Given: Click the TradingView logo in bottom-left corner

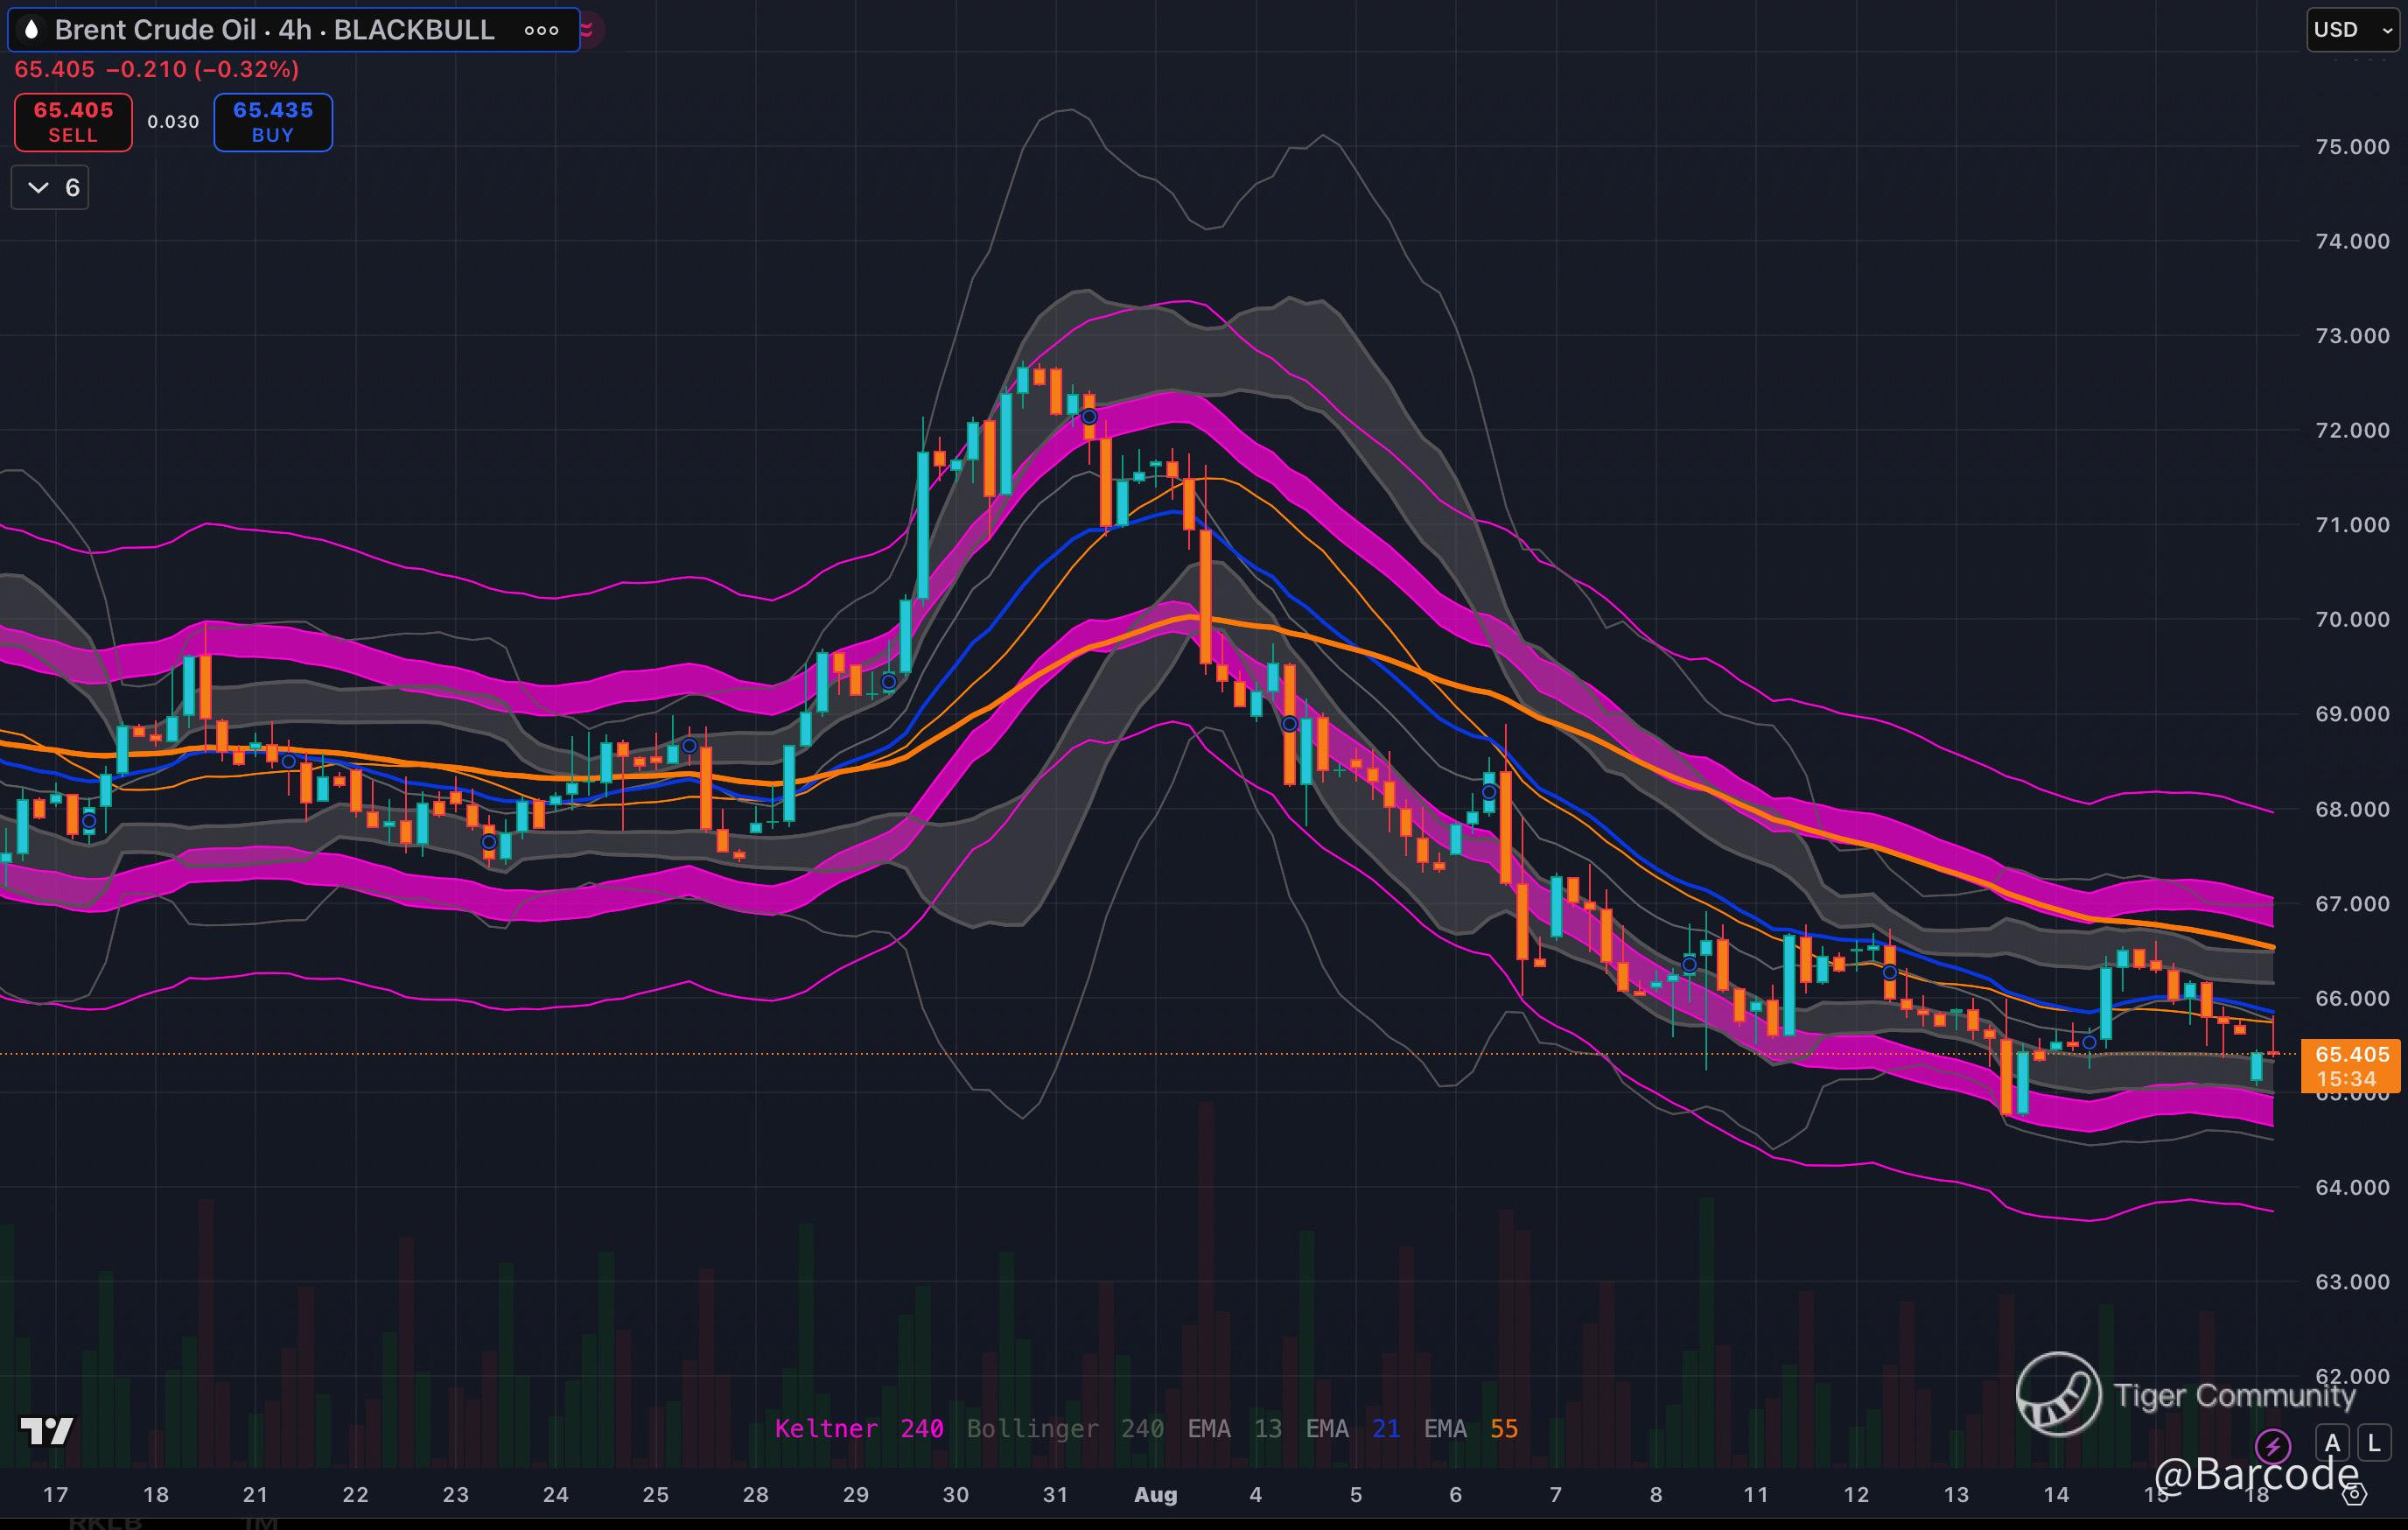Looking at the screenshot, I should coord(46,1431).
